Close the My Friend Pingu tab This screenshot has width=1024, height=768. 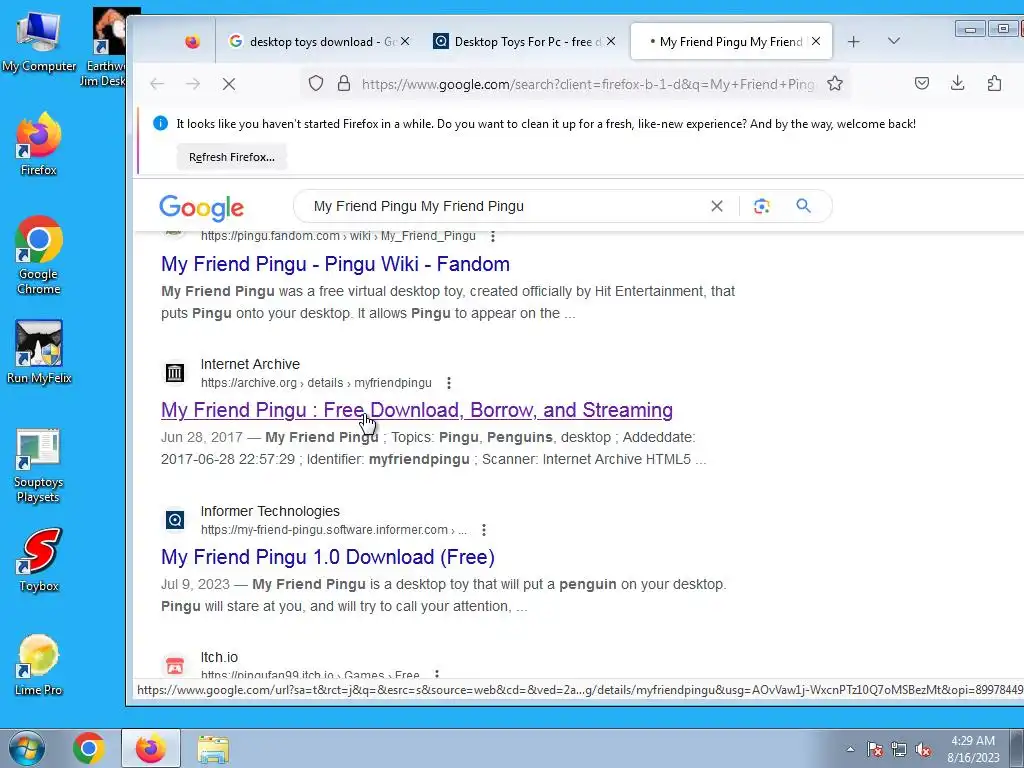[x=816, y=41]
